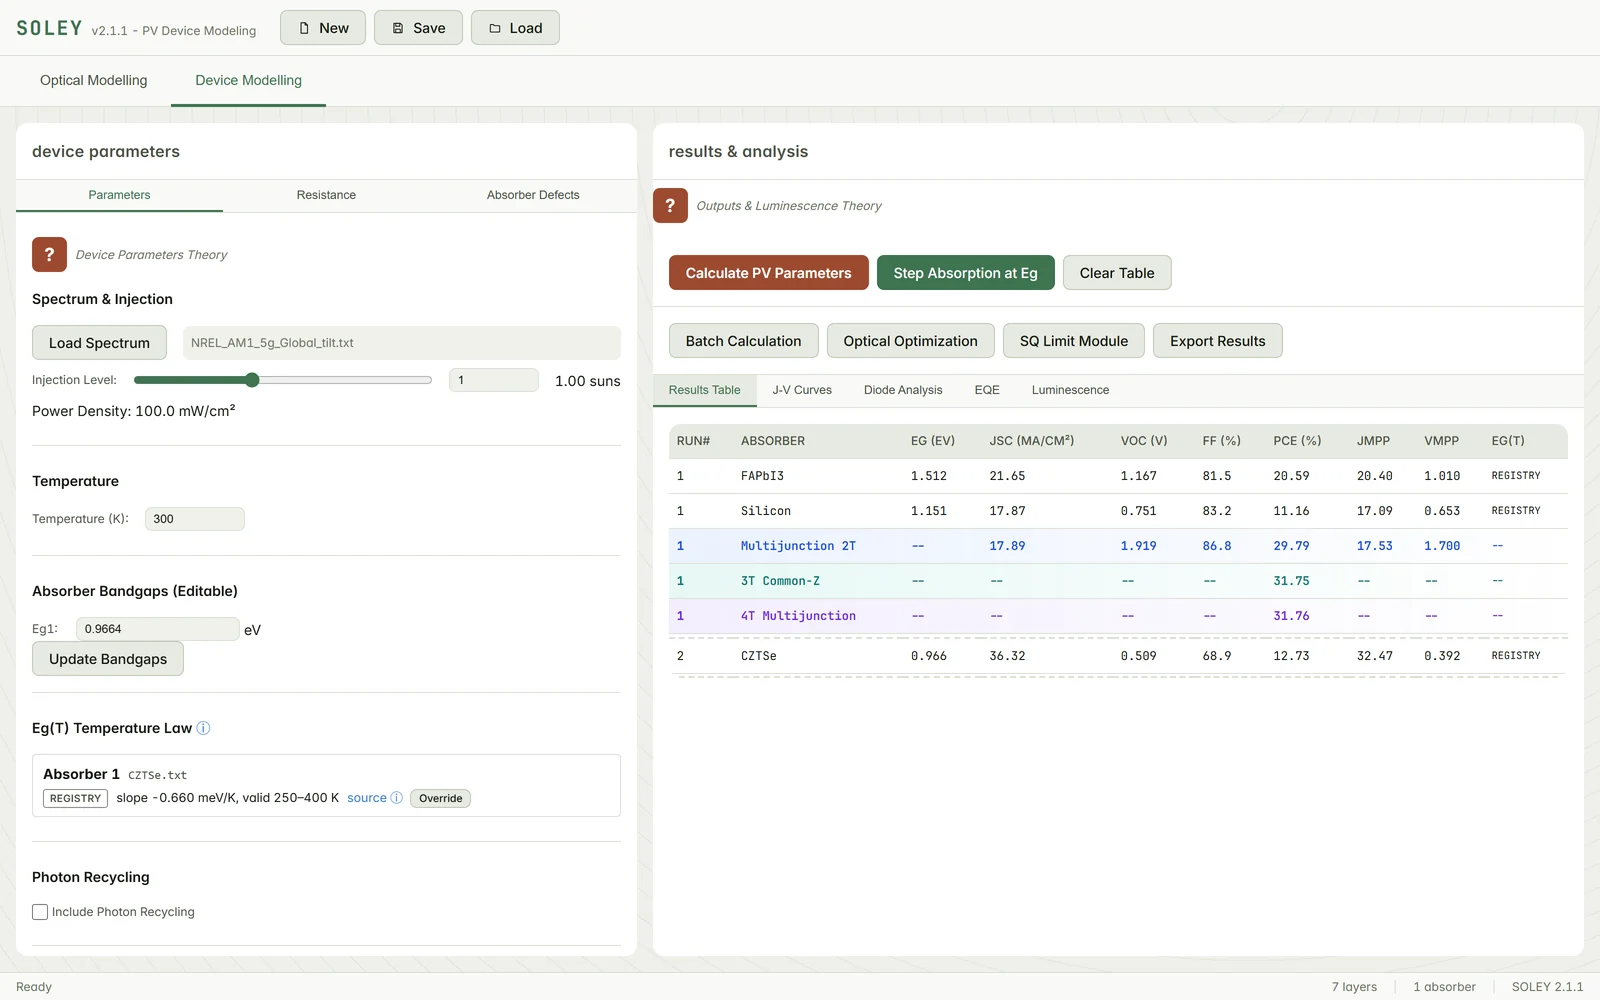Image resolution: width=1600 pixels, height=1000 pixels.
Task: Open Batch Calculation
Action: tap(743, 341)
